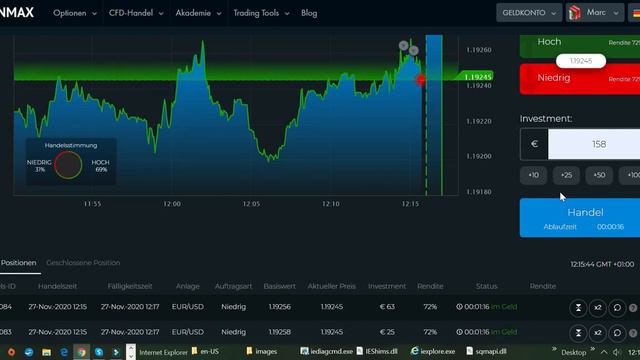Click the x2 double-up icon in the €63 row
Screen dimensions: 640x360
coord(598,308)
